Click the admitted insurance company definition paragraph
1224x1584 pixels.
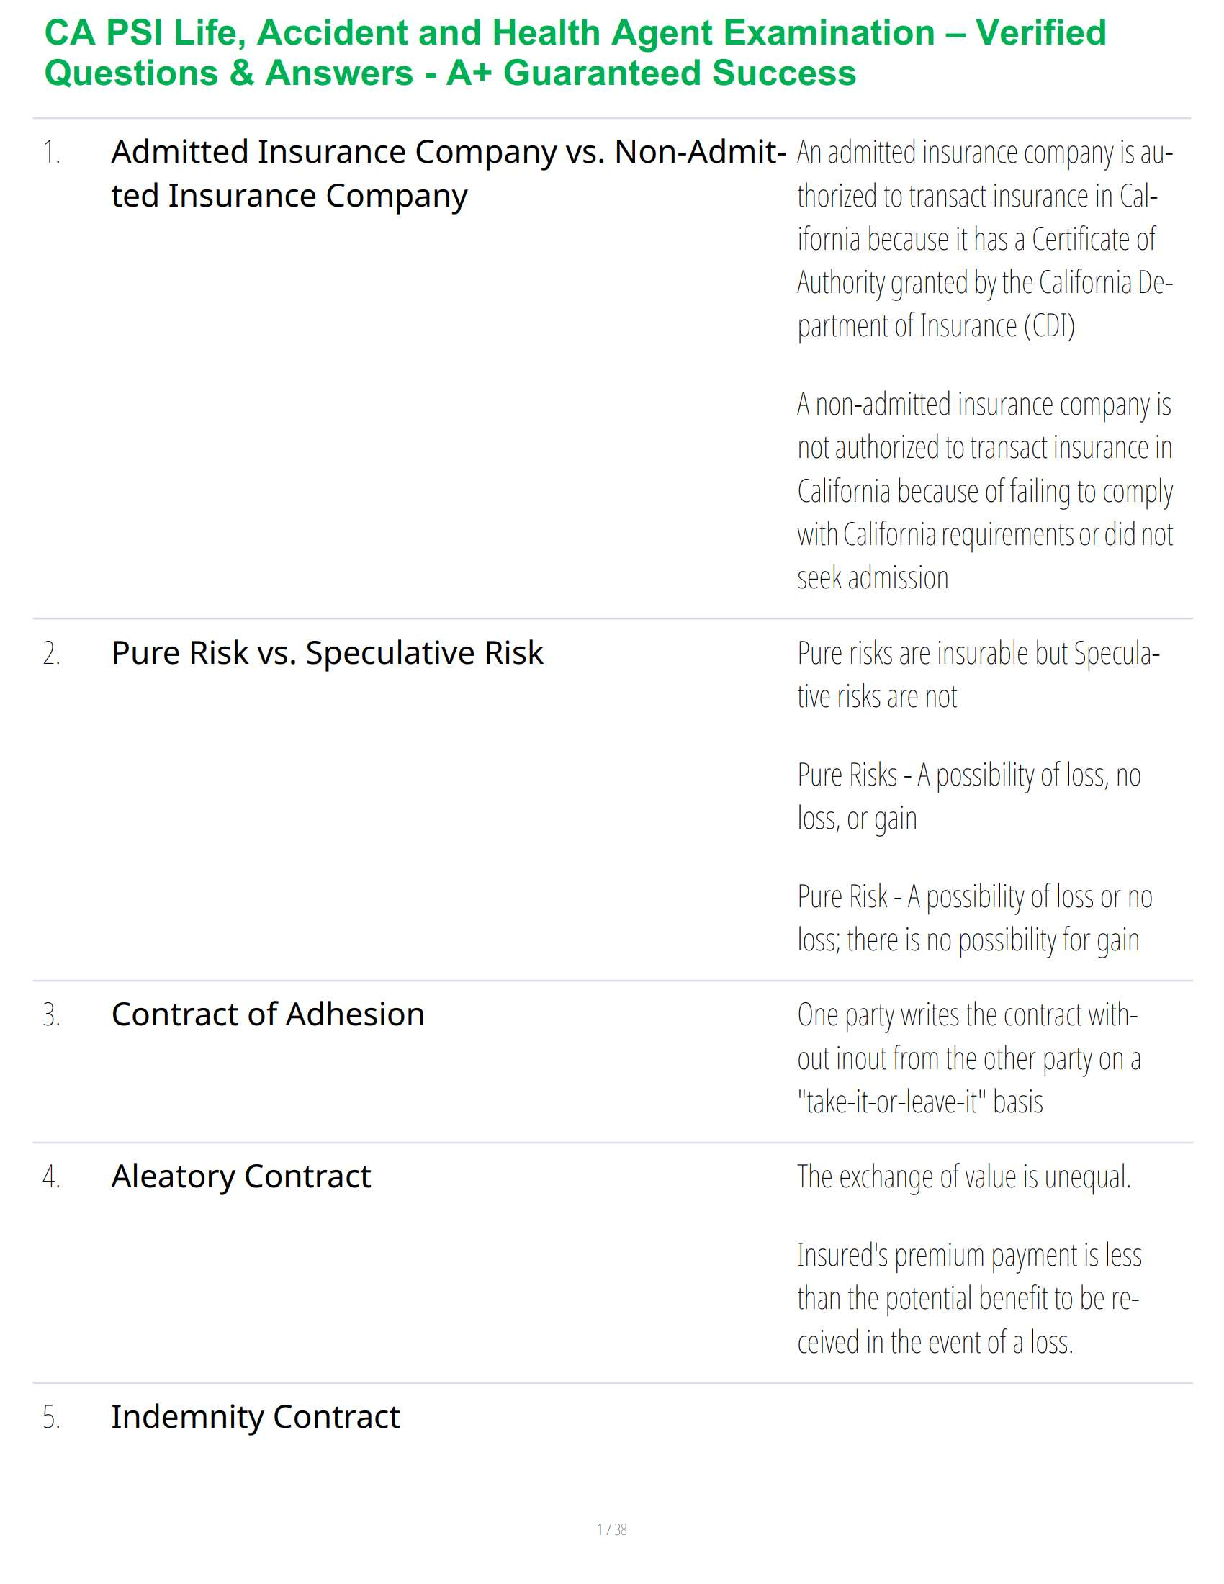(x=984, y=239)
